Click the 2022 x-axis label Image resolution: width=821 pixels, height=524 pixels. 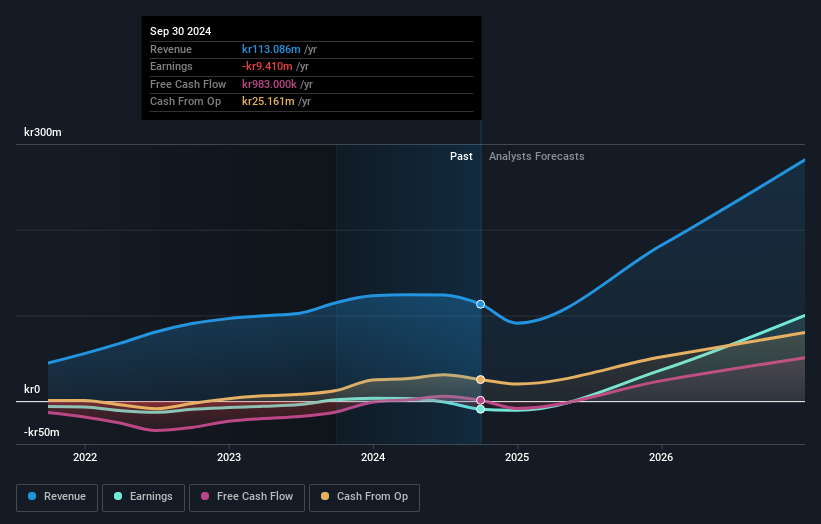tap(85, 457)
